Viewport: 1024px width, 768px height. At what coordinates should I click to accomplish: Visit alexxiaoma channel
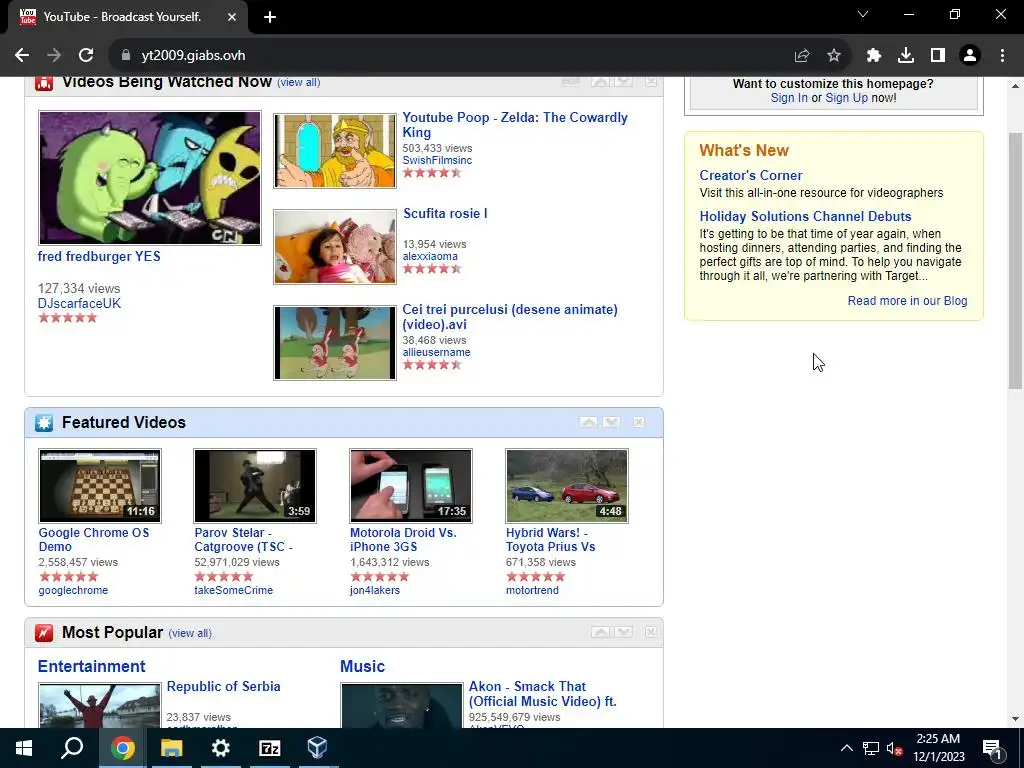coord(430,257)
